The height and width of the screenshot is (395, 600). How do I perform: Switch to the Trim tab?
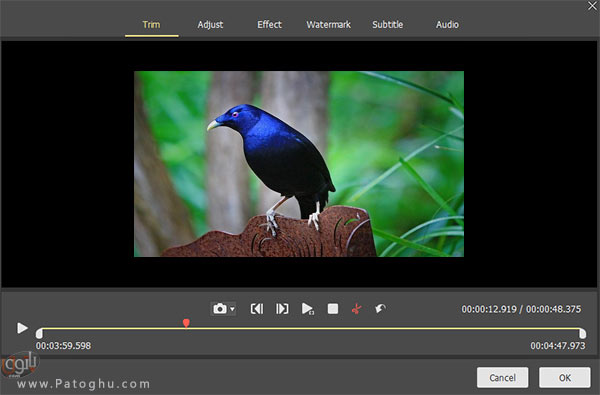click(x=152, y=25)
